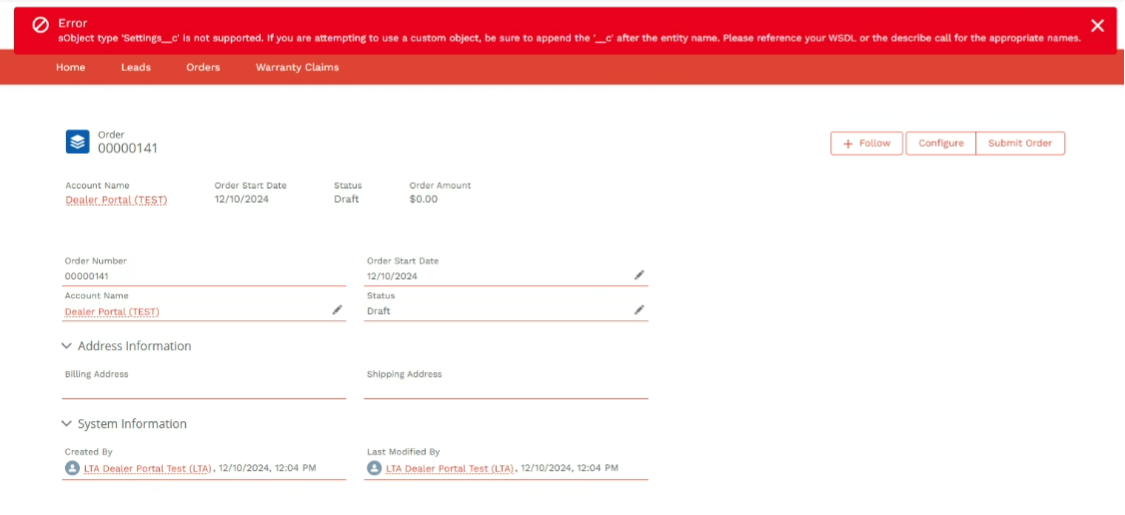
Task: Collapse the System Information section
Action: (67, 424)
